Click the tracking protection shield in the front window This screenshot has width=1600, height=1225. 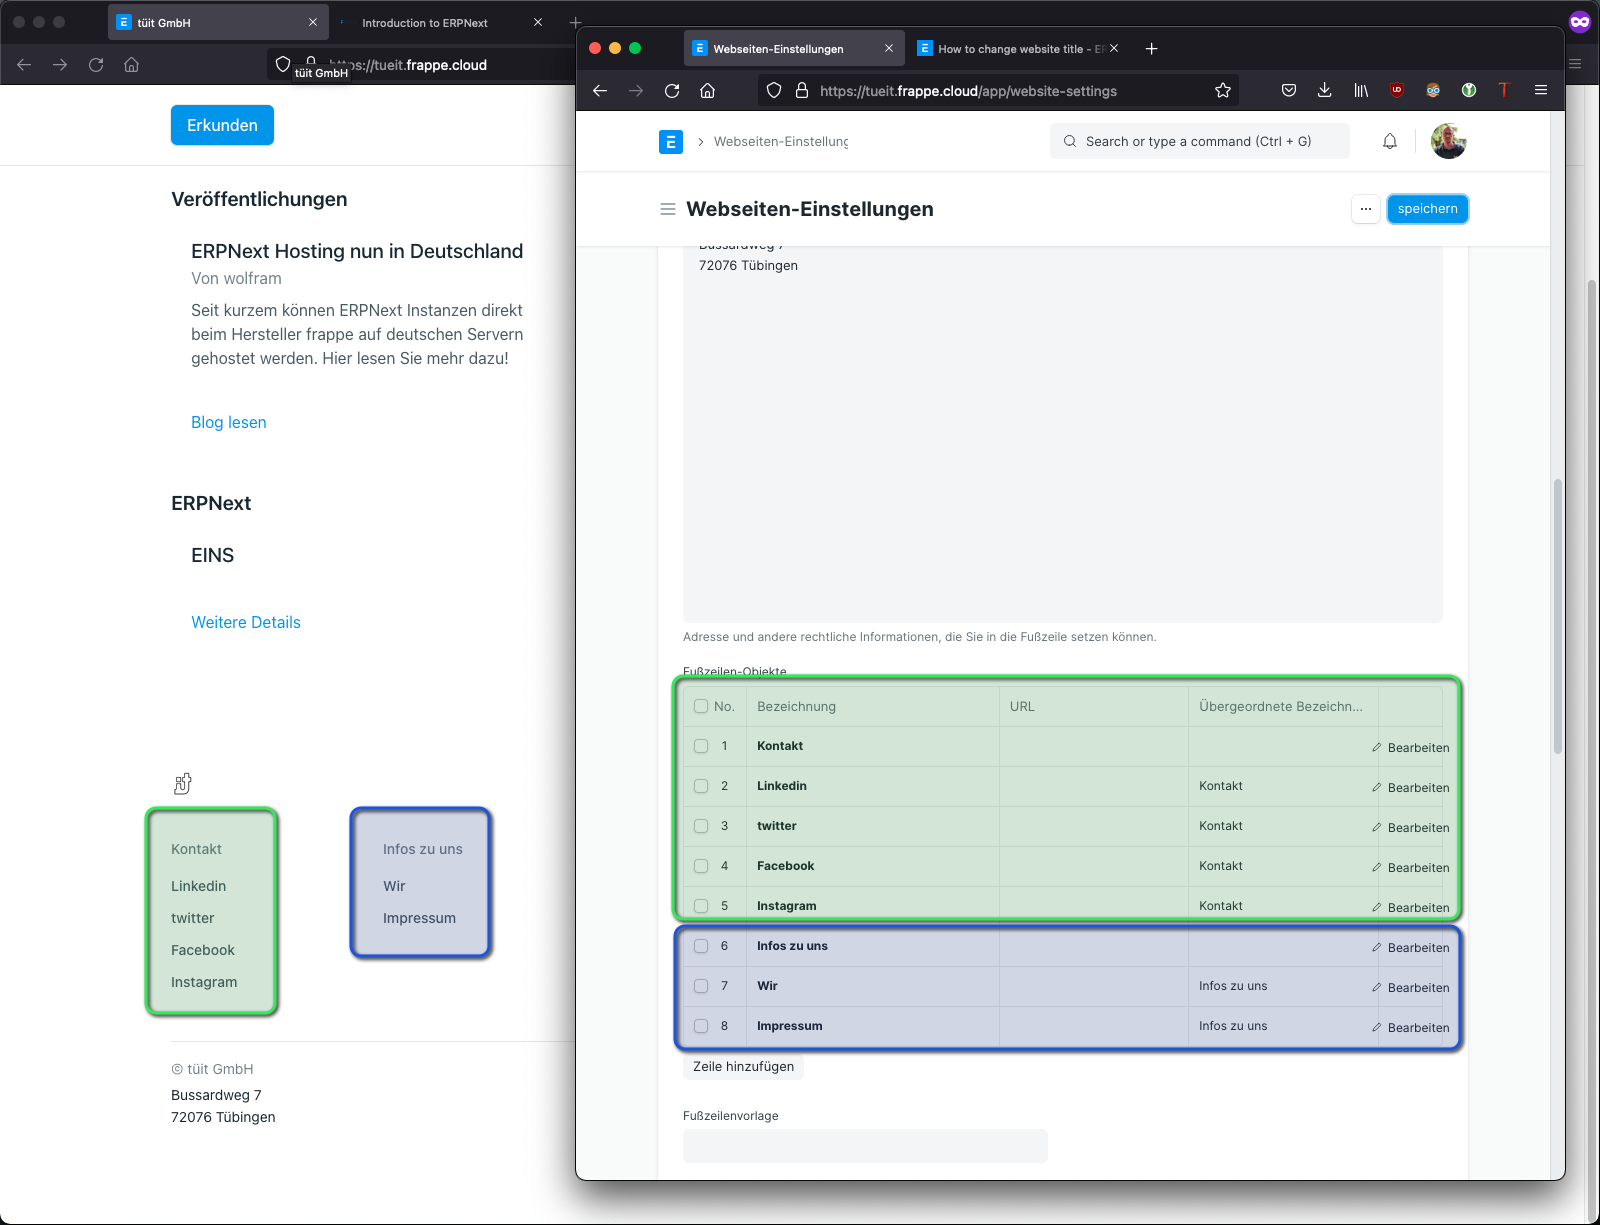(x=773, y=91)
